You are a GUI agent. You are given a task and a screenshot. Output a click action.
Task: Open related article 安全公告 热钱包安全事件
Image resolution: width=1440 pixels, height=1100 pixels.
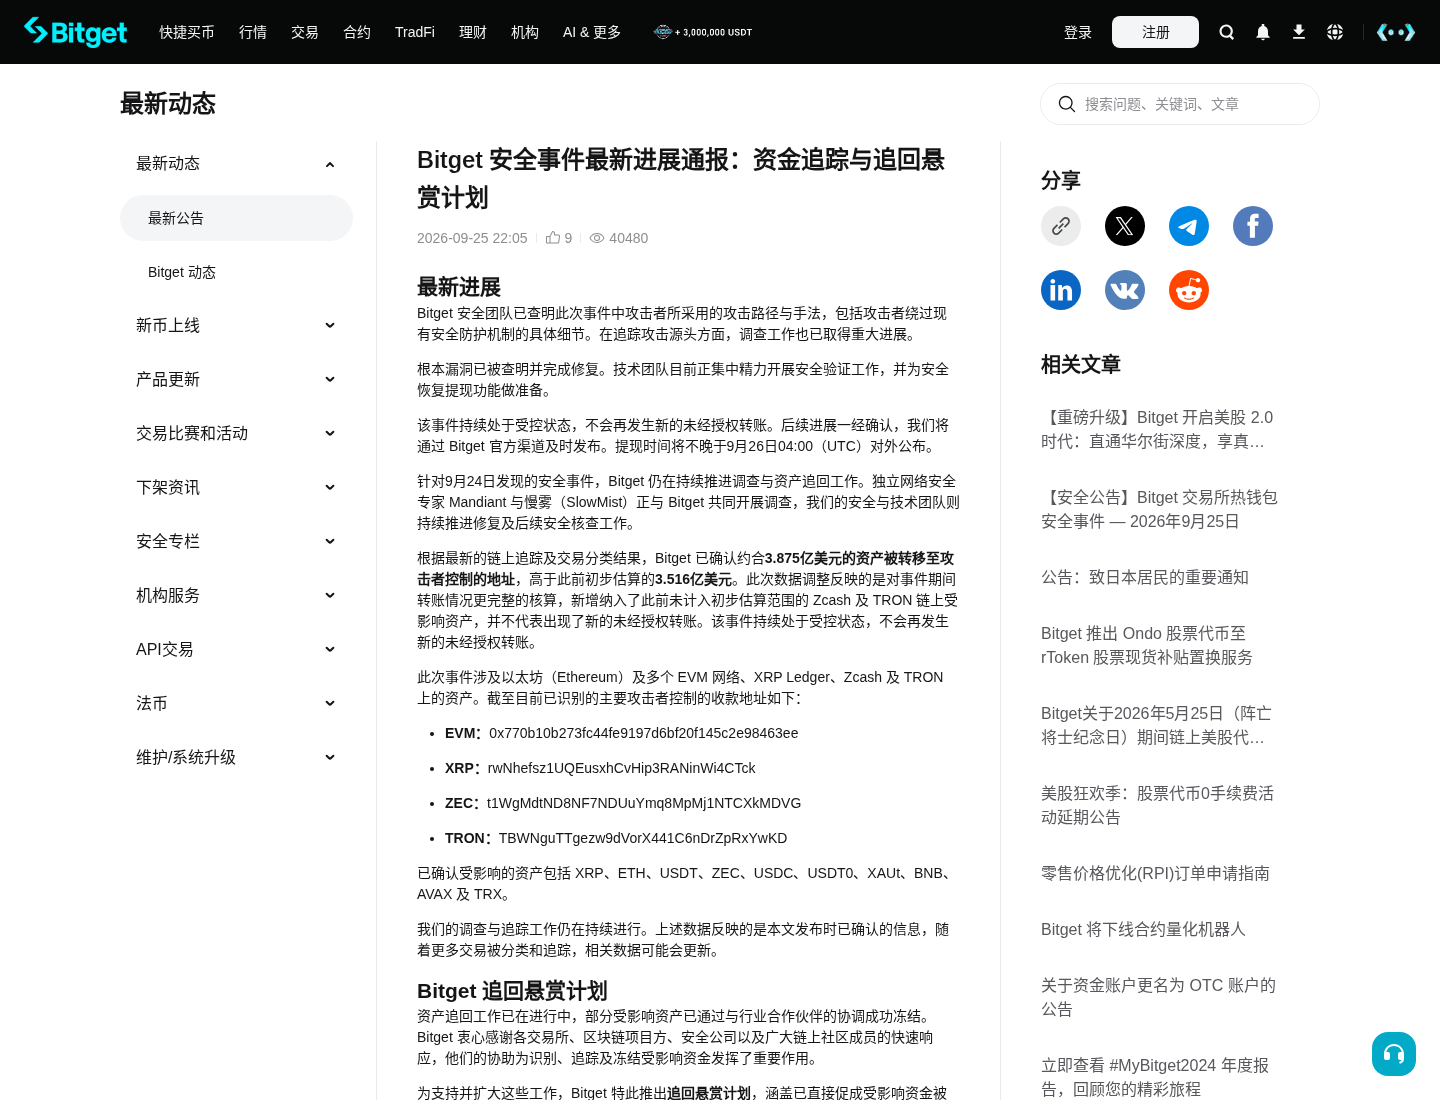pyautogui.click(x=1159, y=509)
